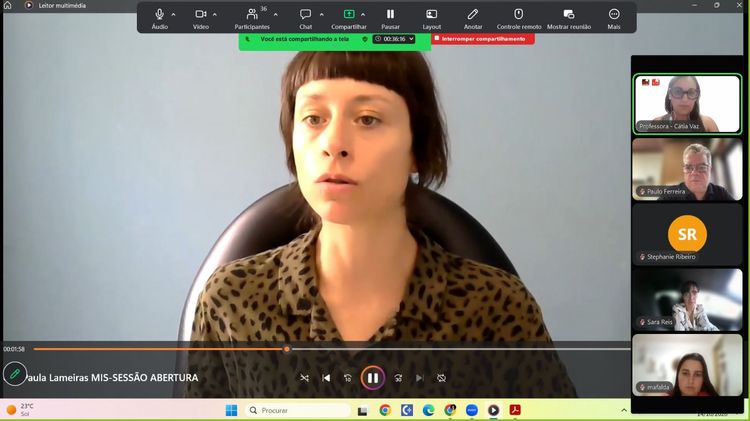Show hidden system tray icons
Viewport: 750px width, 421px height.
pyautogui.click(x=624, y=410)
